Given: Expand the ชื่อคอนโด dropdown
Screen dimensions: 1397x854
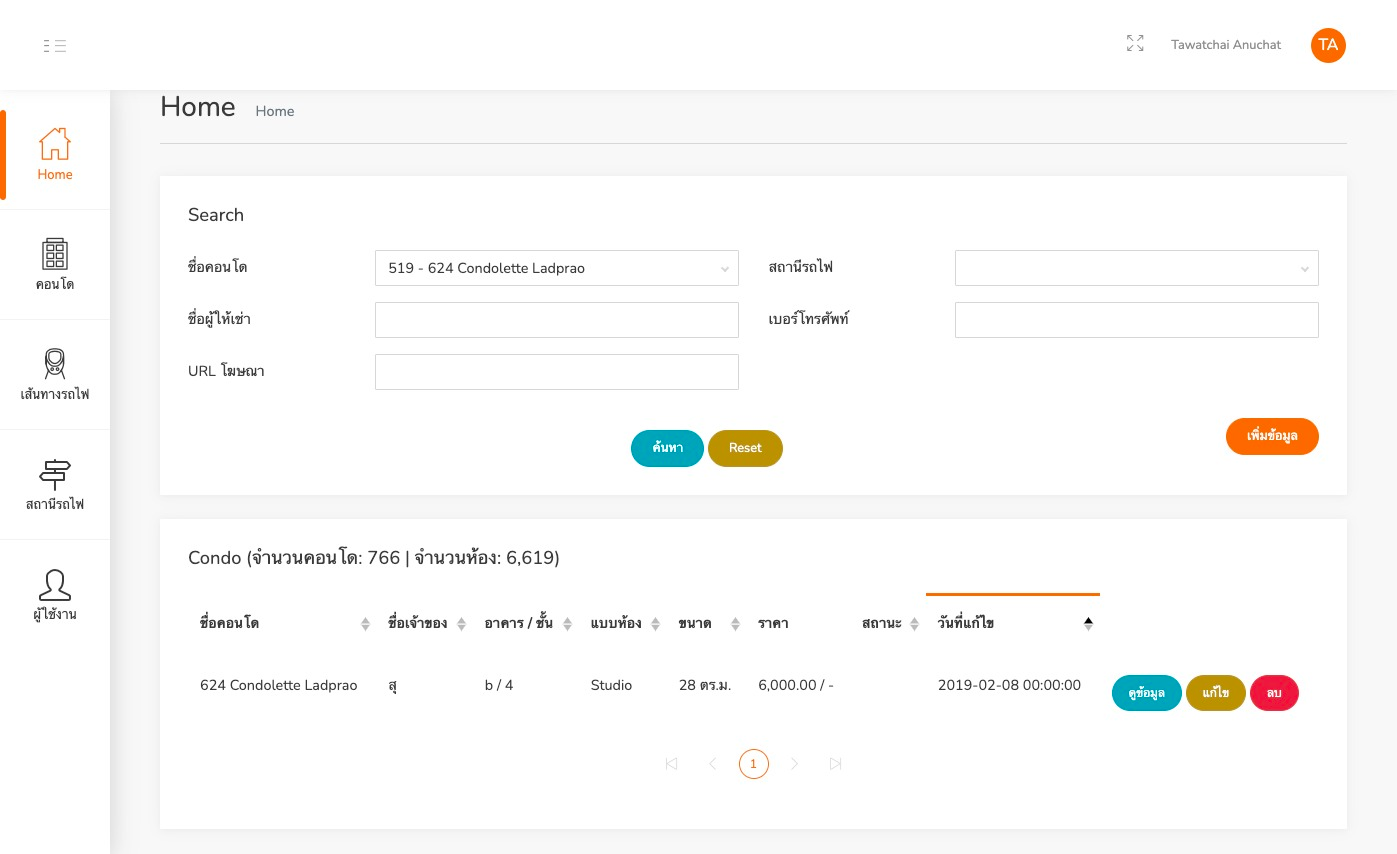Looking at the screenshot, I should (557, 268).
